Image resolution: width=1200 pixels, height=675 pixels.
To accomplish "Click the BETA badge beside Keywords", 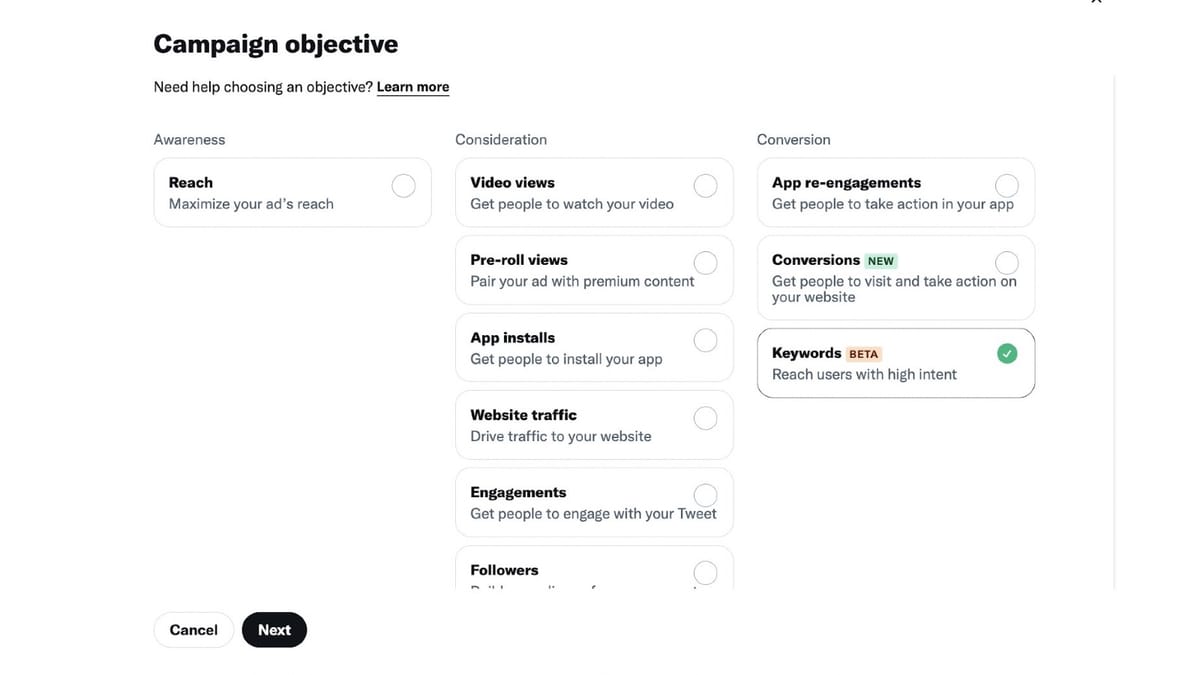I will 863,354.
